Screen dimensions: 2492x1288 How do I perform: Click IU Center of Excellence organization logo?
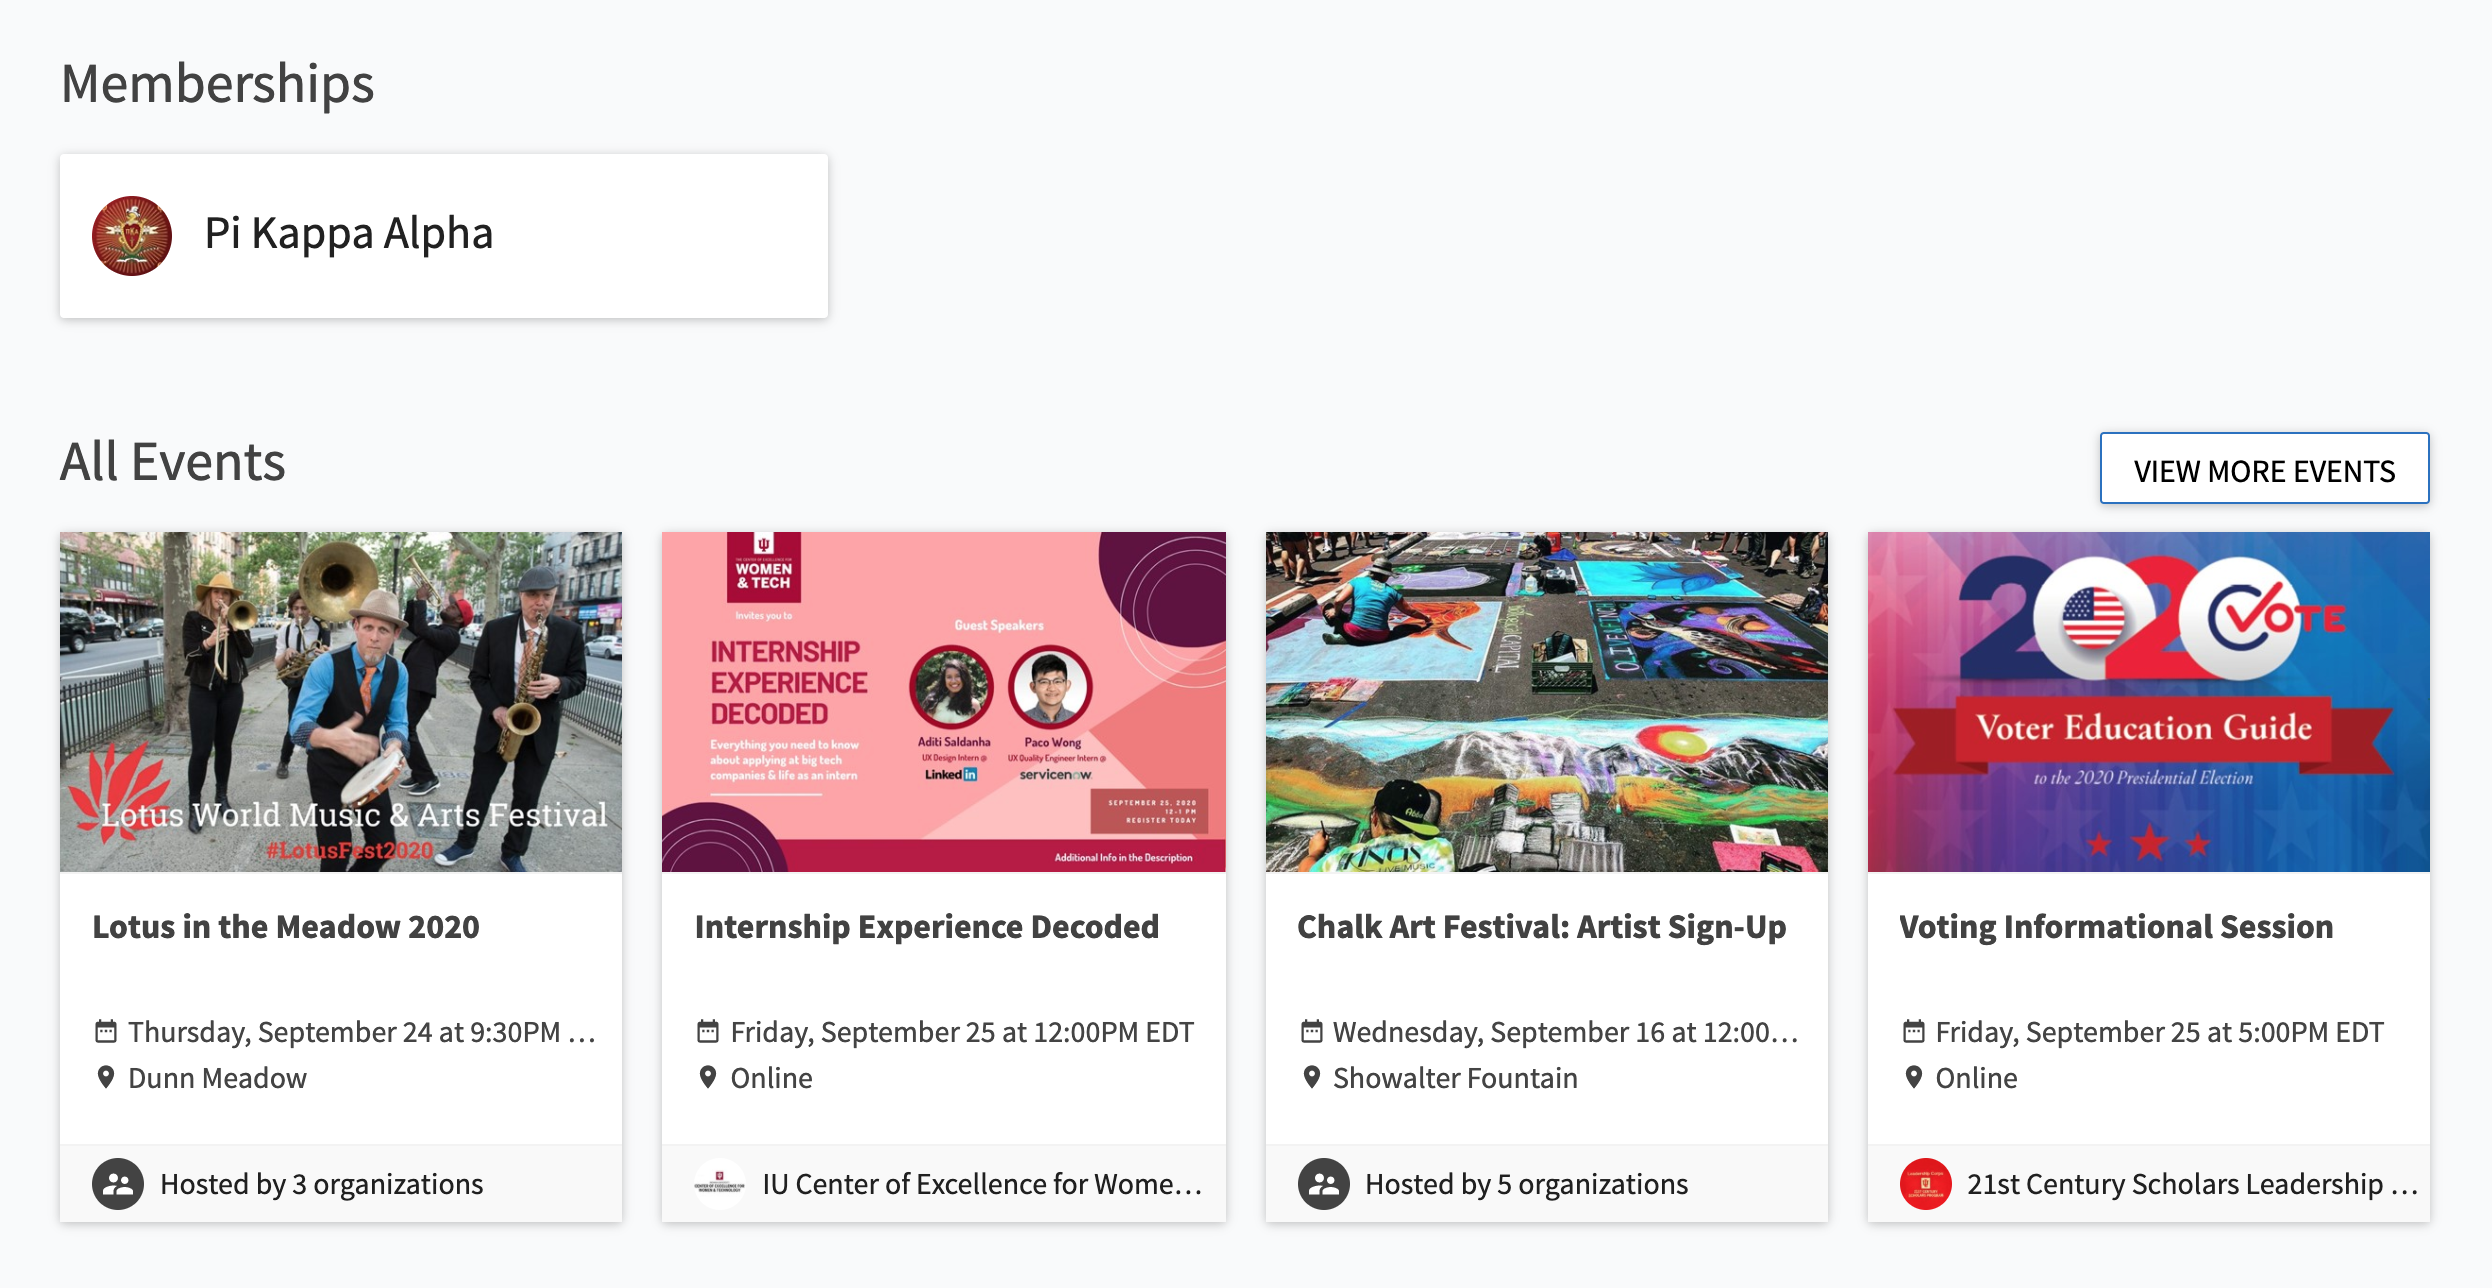point(720,1184)
